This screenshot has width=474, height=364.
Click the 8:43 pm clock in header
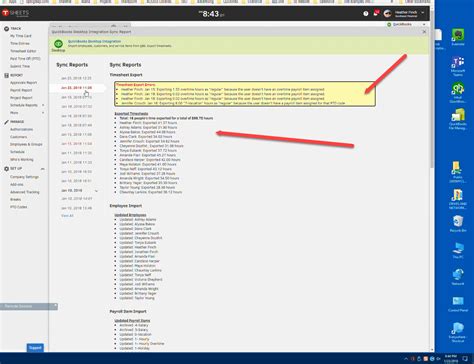tap(211, 14)
